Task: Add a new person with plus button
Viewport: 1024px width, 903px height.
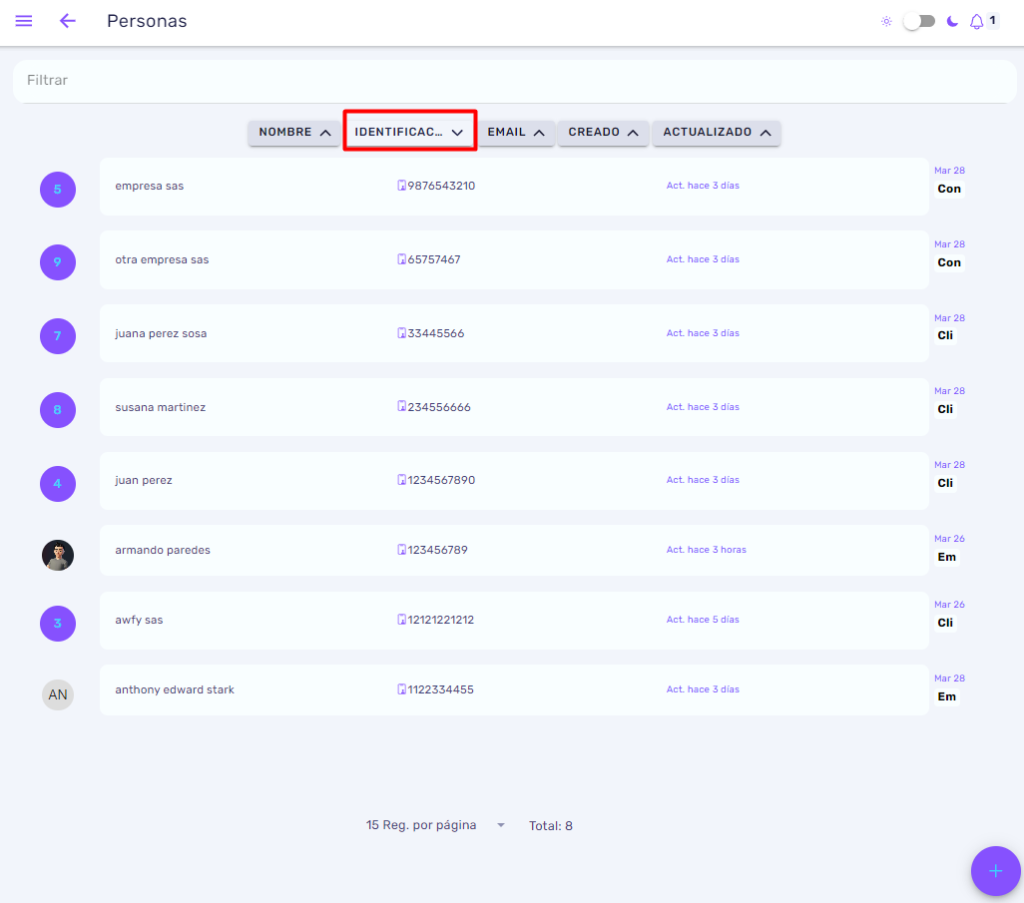Action: [995, 871]
